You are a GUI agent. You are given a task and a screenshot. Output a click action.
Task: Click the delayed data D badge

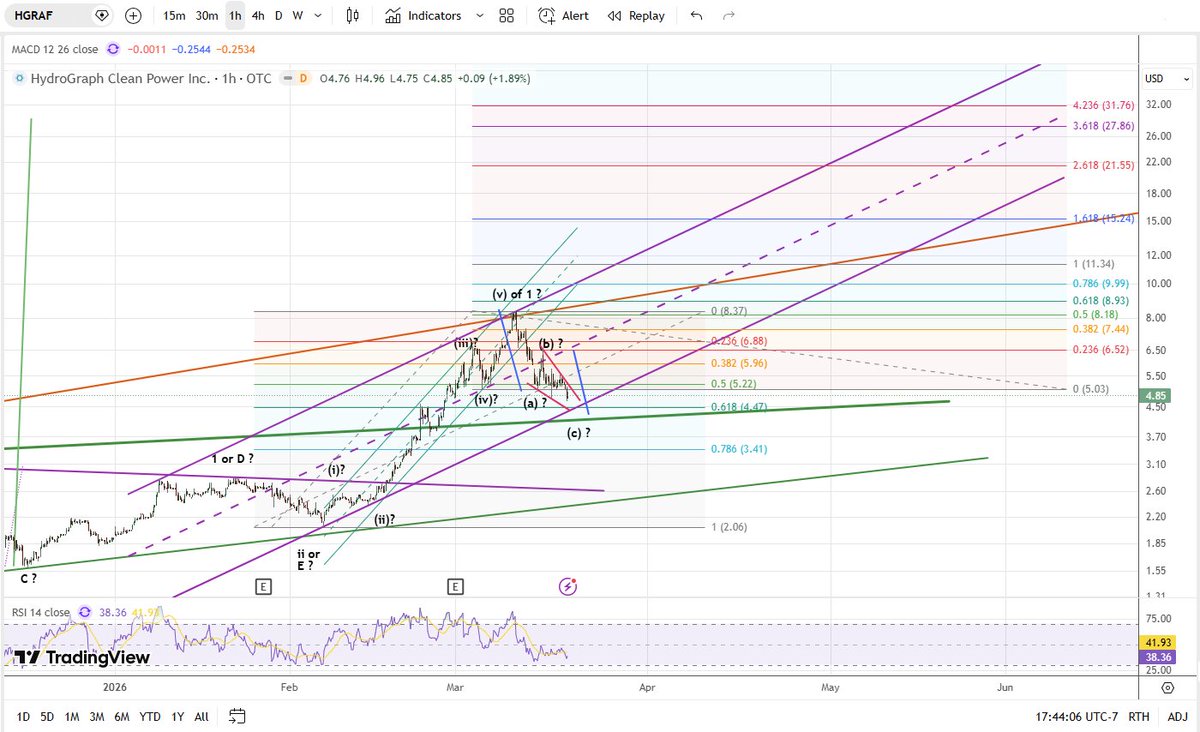(x=303, y=78)
